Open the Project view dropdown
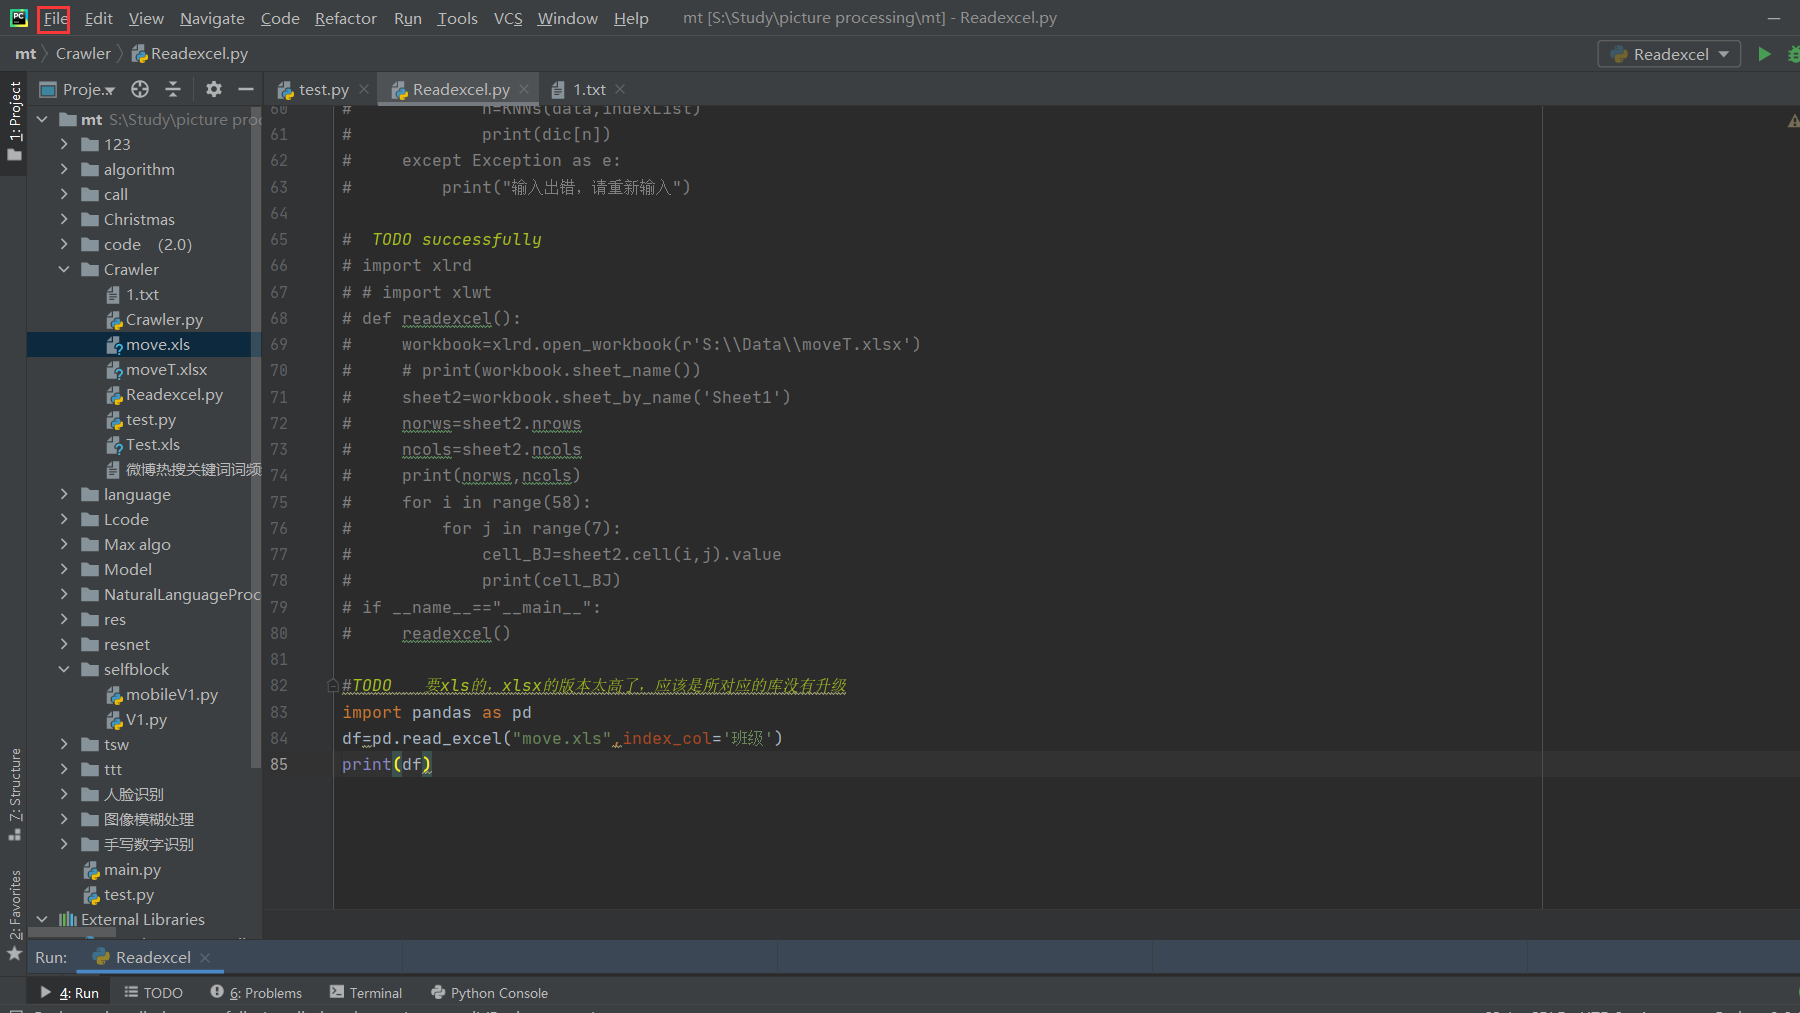Viewport: 1800px width, 1013px height. coord(77,89)
